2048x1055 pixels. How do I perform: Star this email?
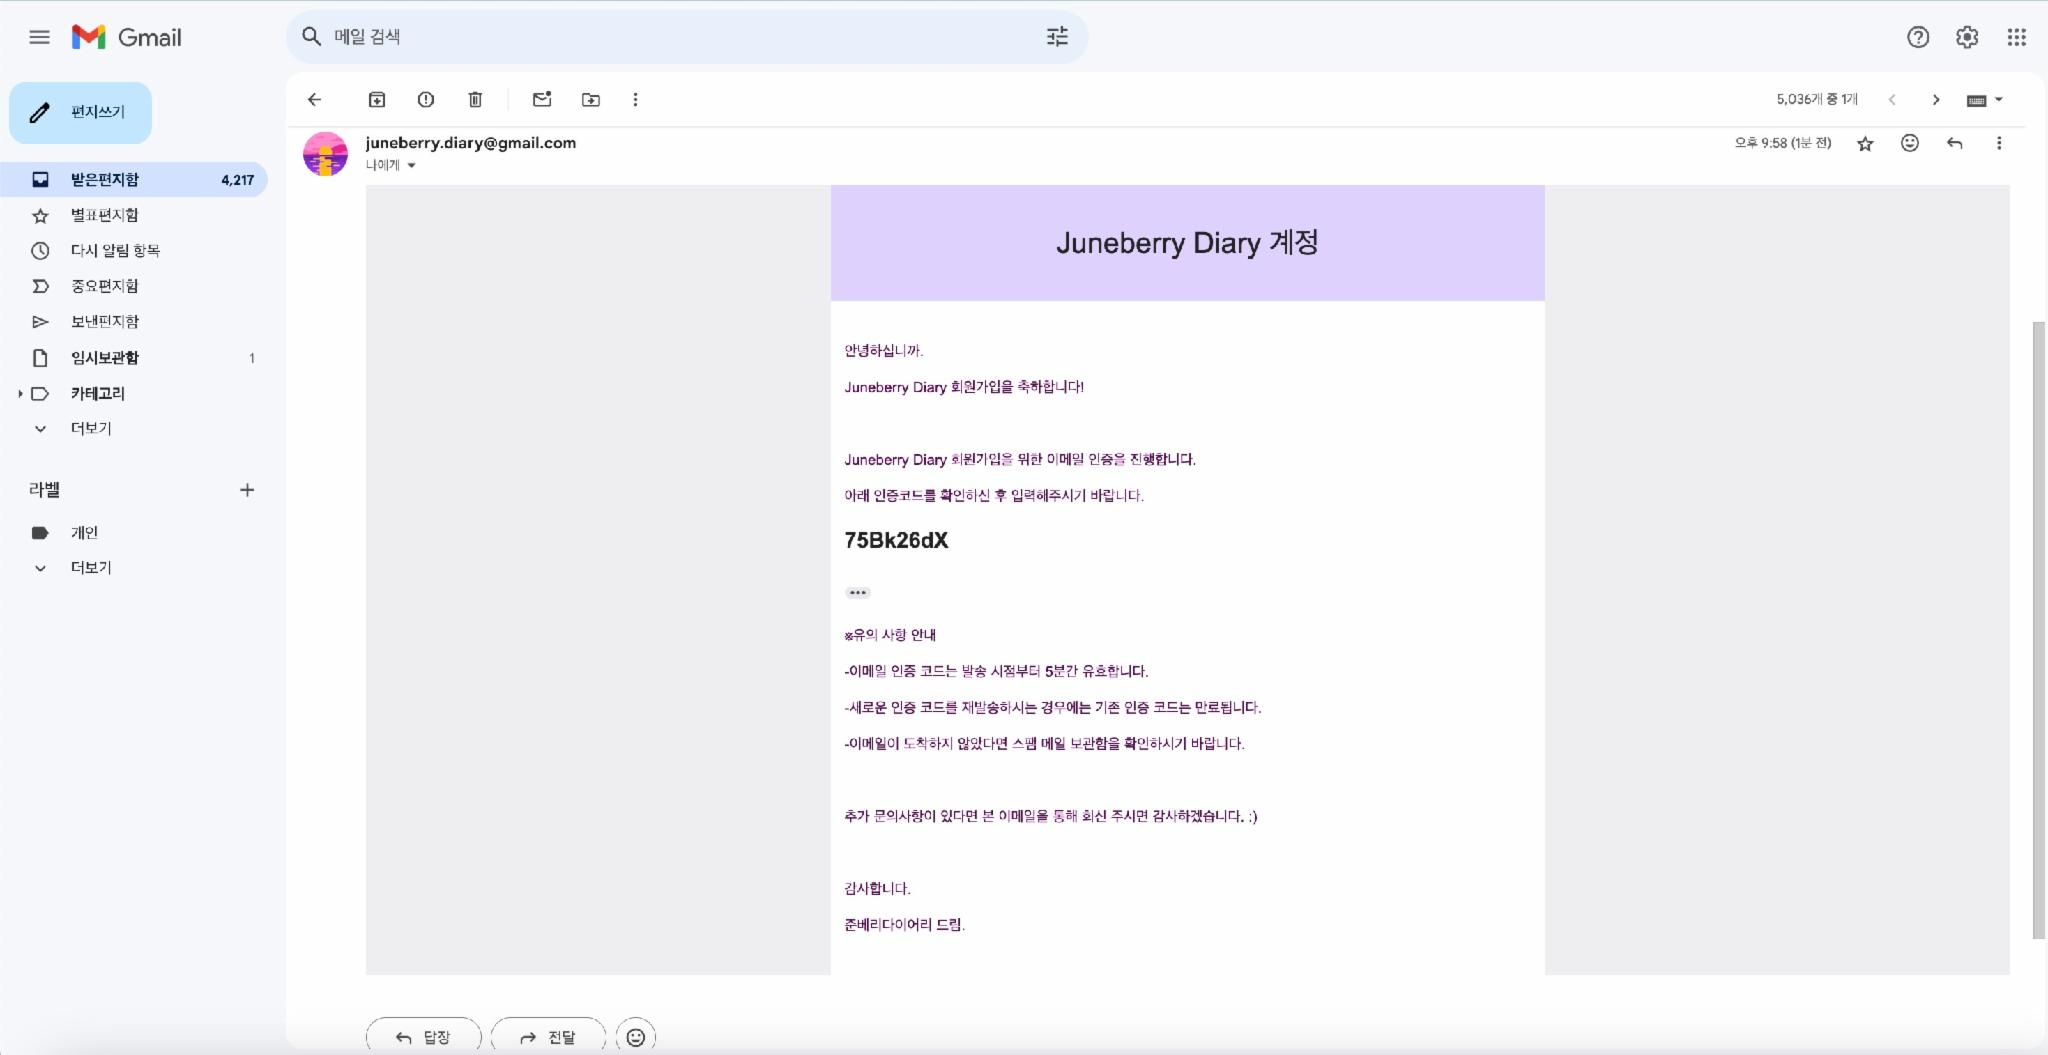coord(1865,144)
